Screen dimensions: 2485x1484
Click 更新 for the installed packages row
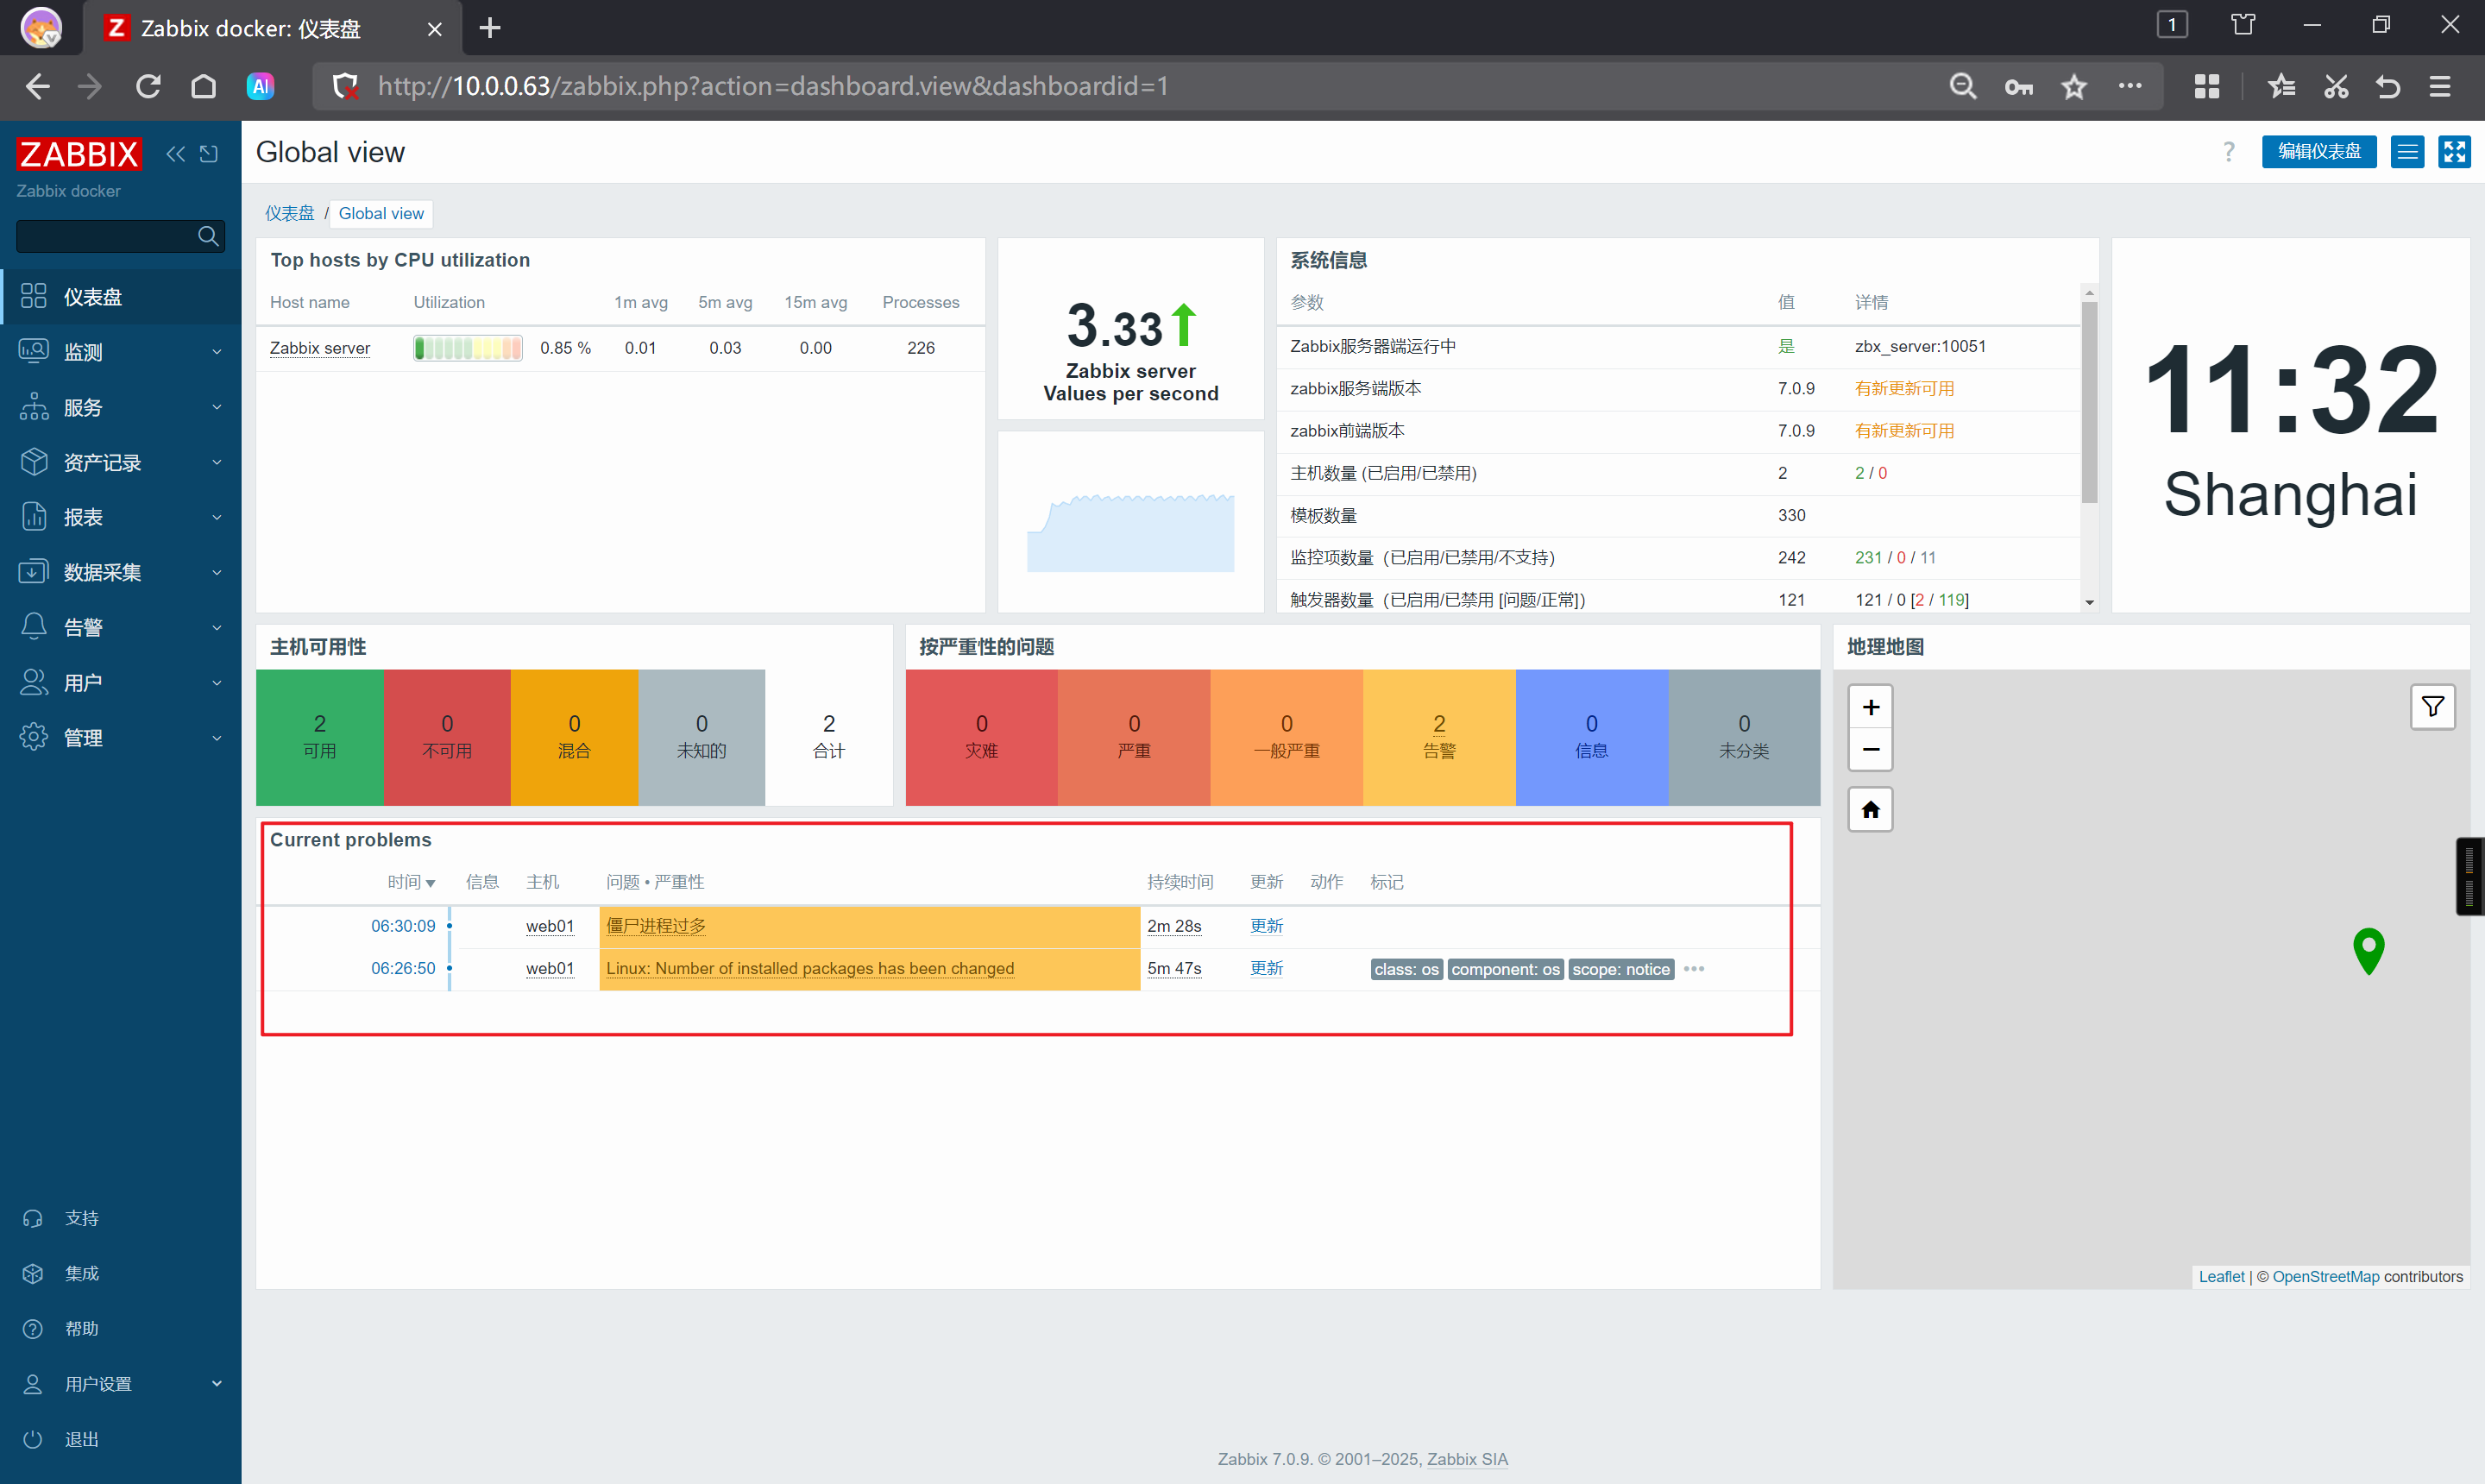(x=1266, y=968)
